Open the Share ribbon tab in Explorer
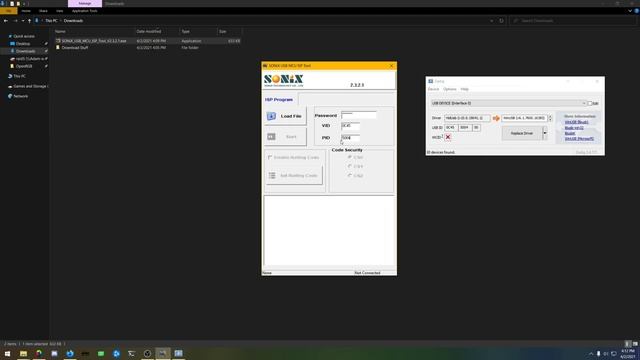640x360 pixels. point(43,11)
